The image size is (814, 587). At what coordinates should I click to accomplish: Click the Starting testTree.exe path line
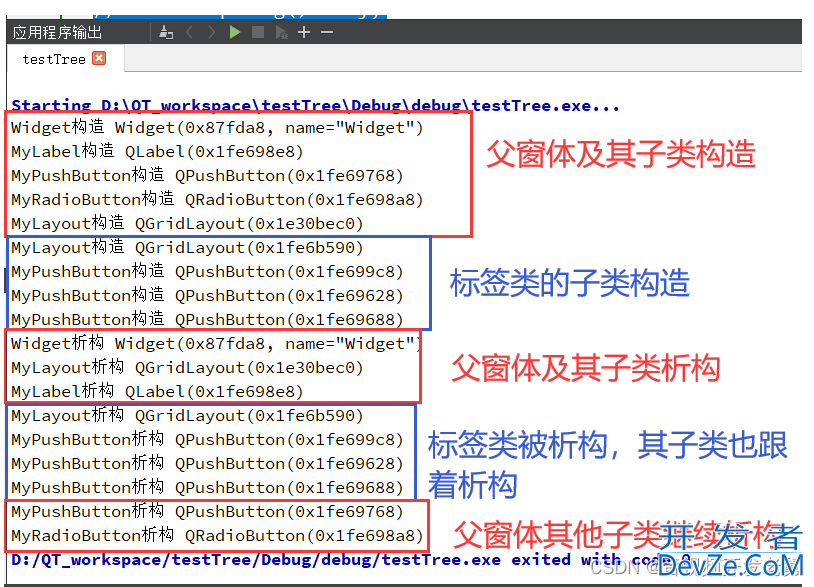[x=315, y=106]
